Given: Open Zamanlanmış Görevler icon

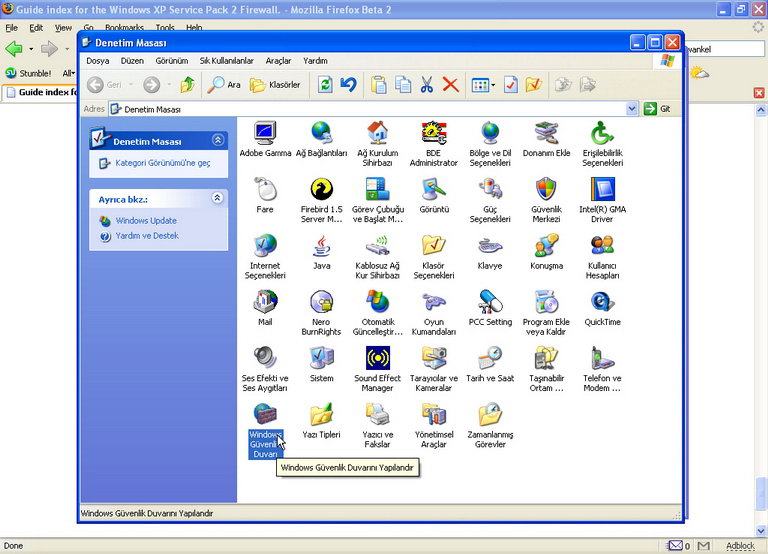Looking at the screenshot, I should [490, 415].
